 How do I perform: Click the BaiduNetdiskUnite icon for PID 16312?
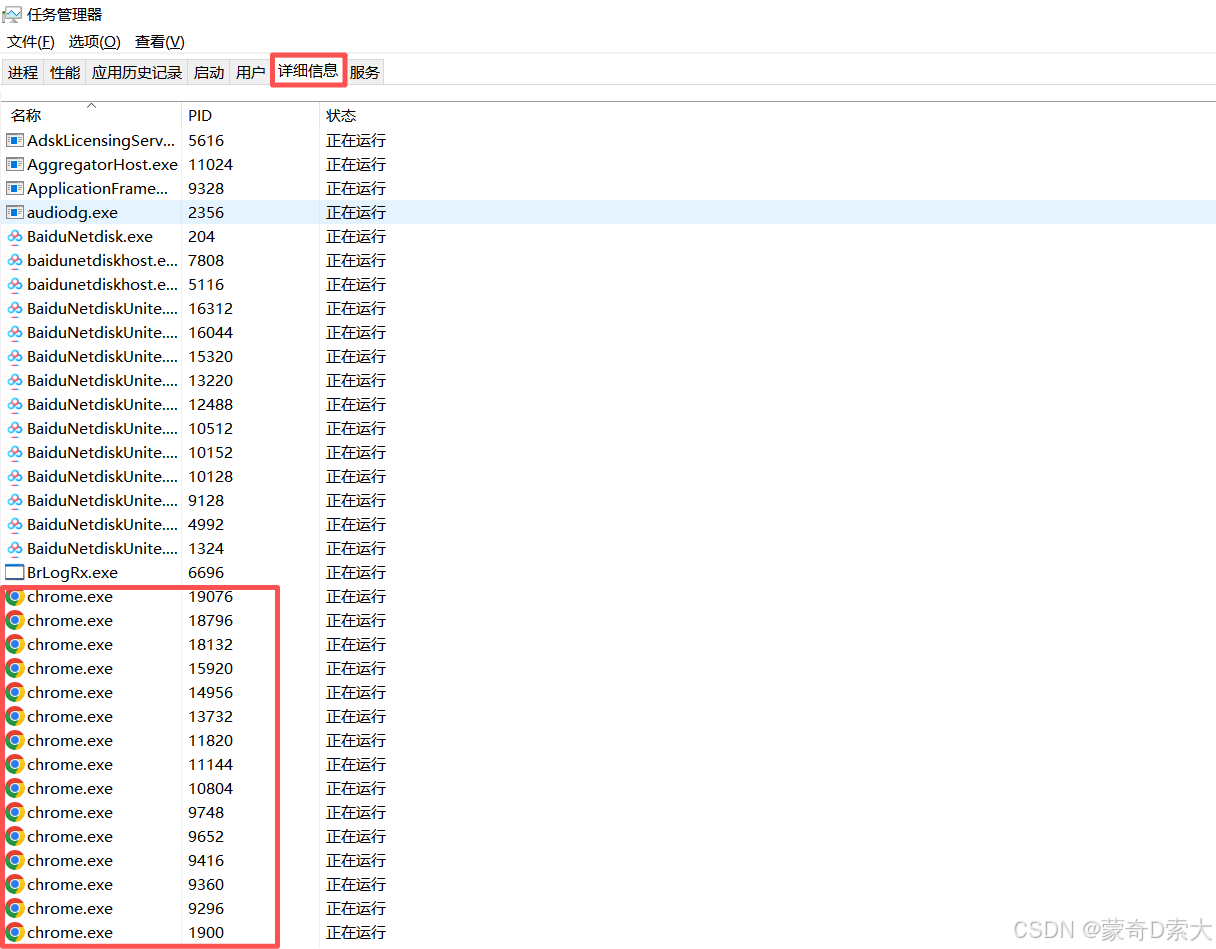click(x=15, y=308)
